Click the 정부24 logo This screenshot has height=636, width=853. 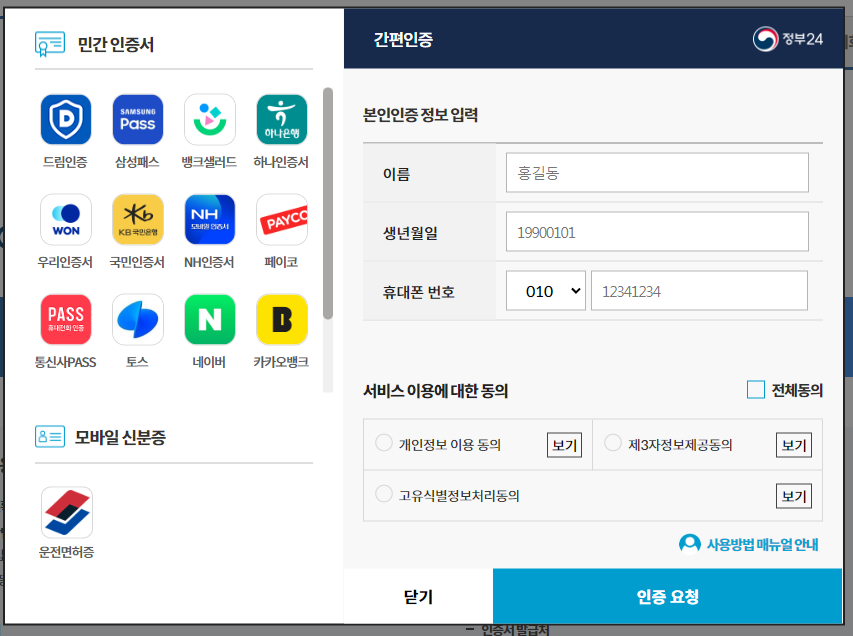coord(787,39)
